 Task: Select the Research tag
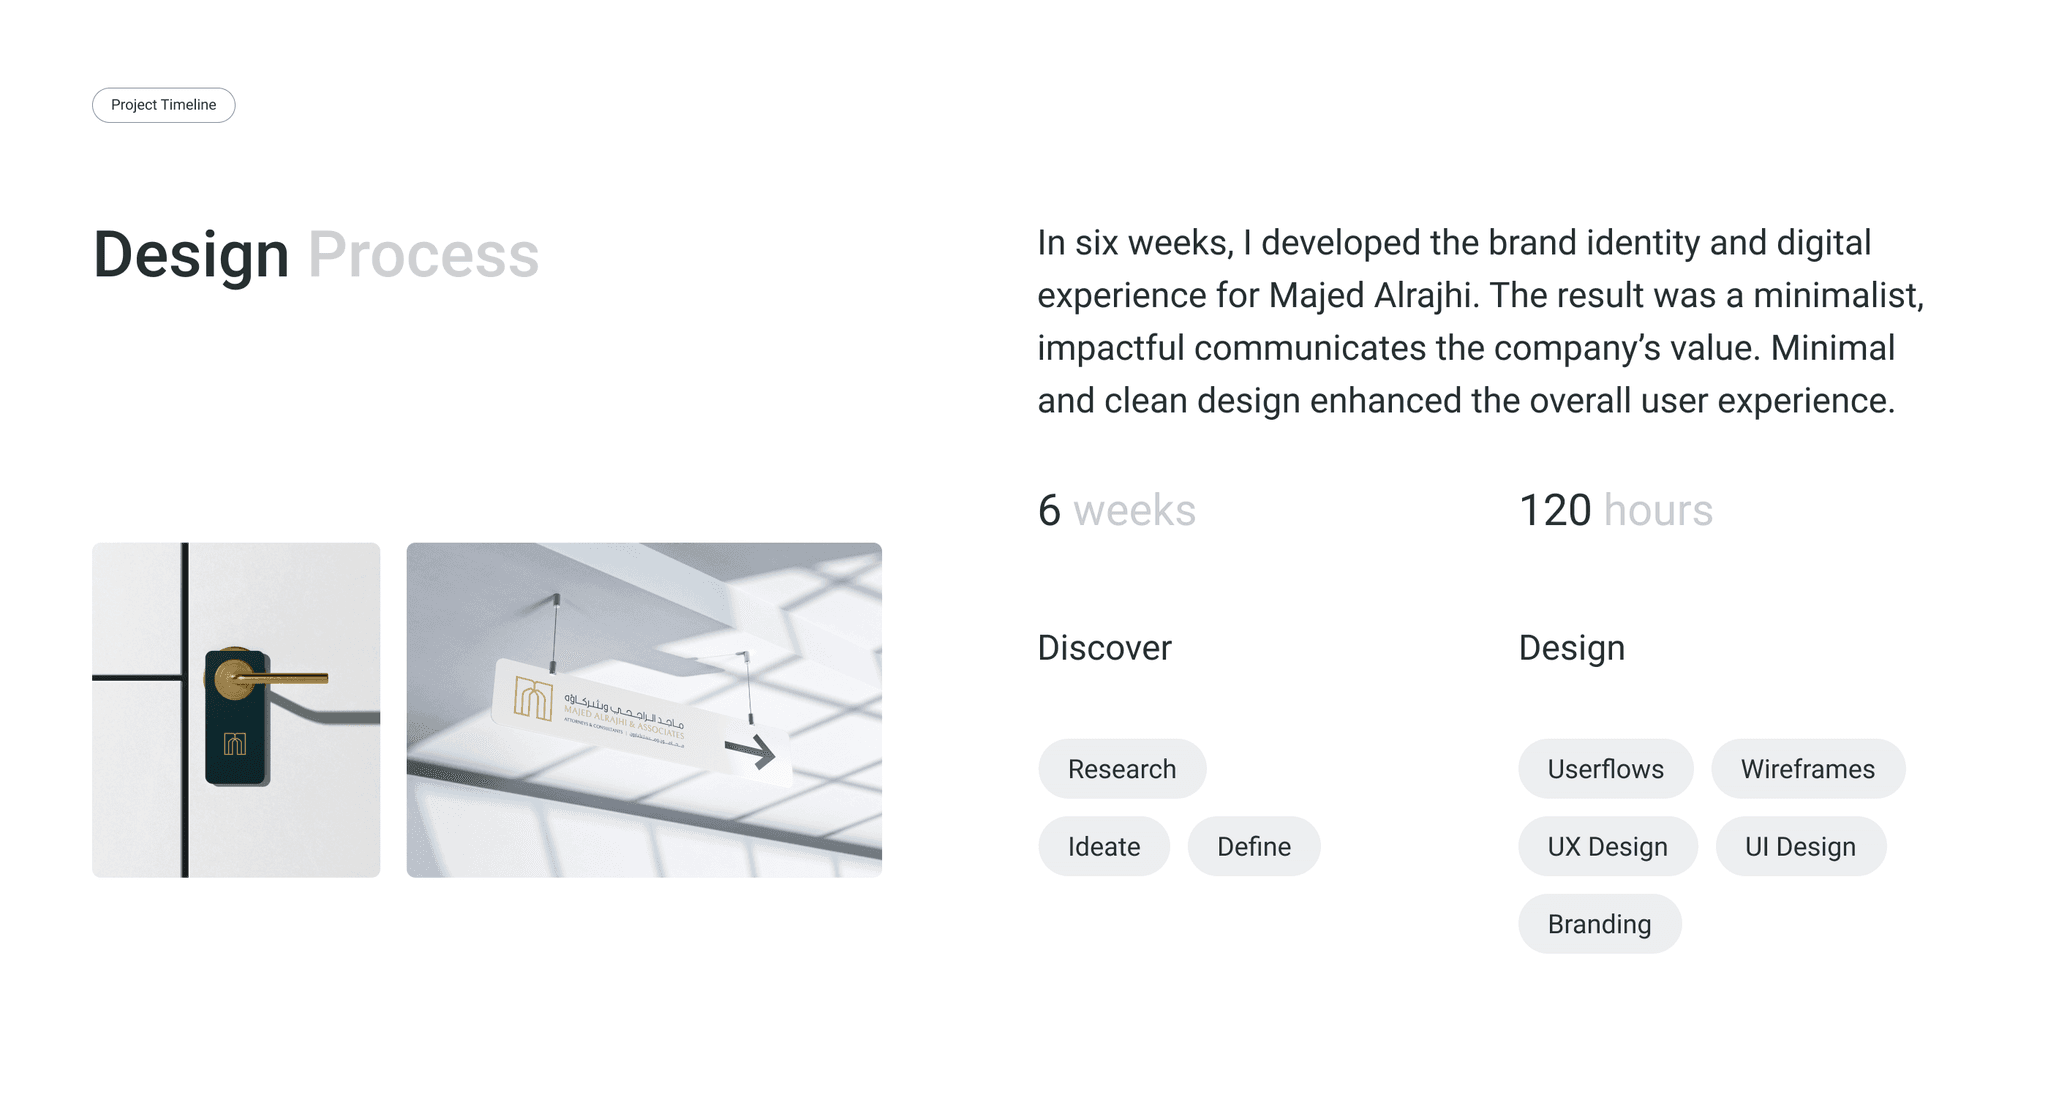point(1121,769)
